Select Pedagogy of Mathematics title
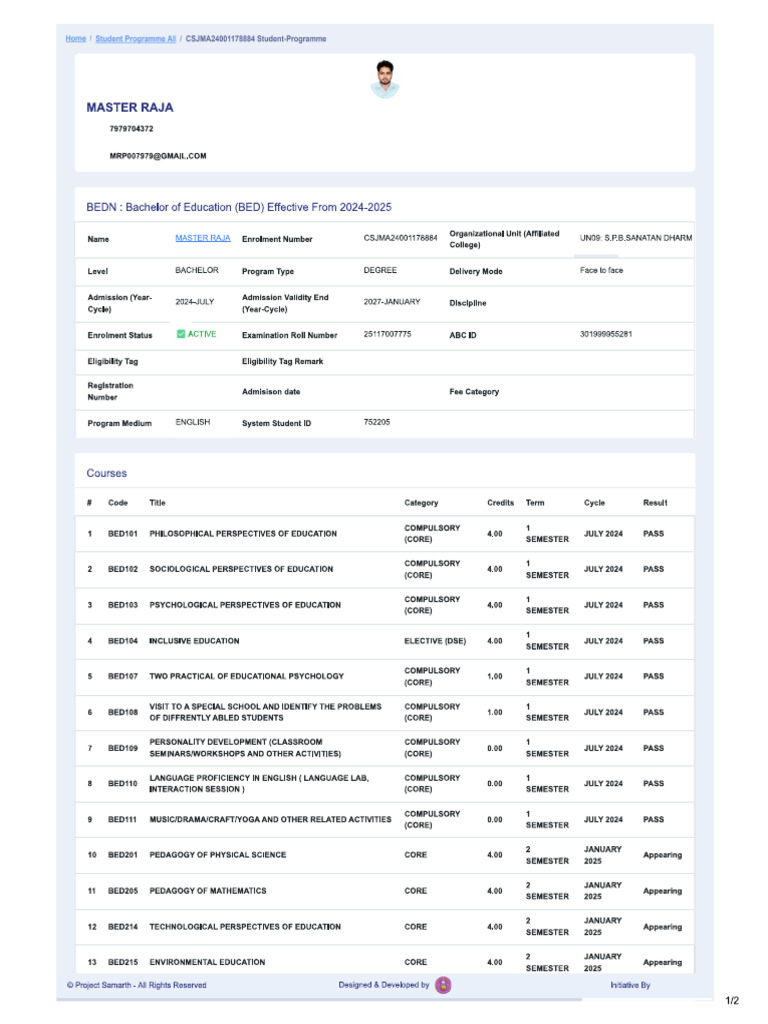 tap(208, 891)
